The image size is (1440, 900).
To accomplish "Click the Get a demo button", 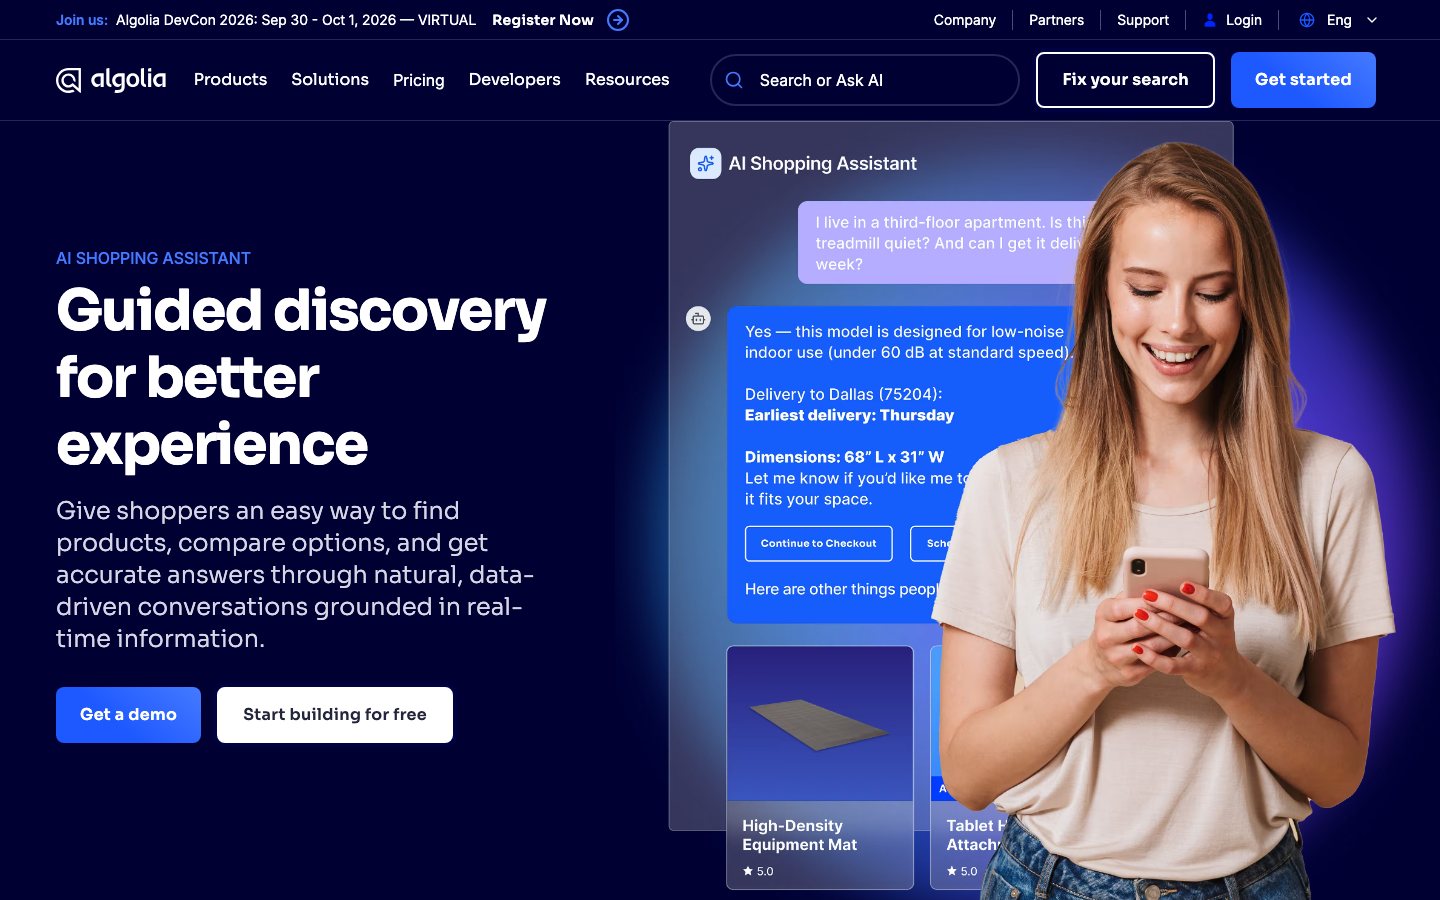I will (128, 715).
